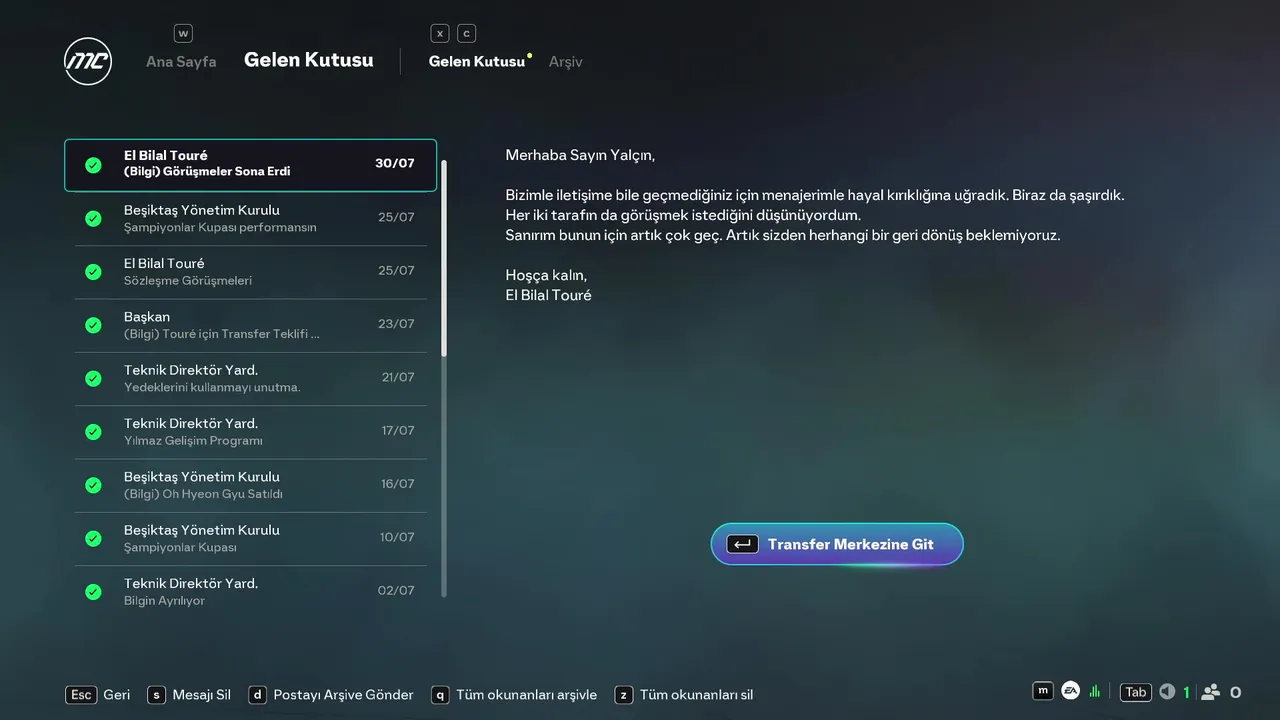Select the main Gelen Kutusu section beside Ana Sayfa
The height and width of the screenshot is (720, 1280).
(x=309, y=60)
